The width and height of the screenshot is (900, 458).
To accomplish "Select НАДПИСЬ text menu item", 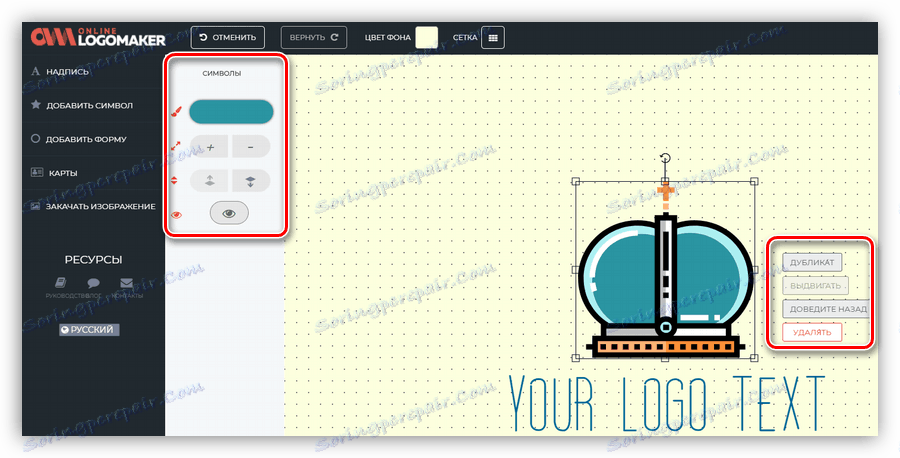I will coord(67,72).
